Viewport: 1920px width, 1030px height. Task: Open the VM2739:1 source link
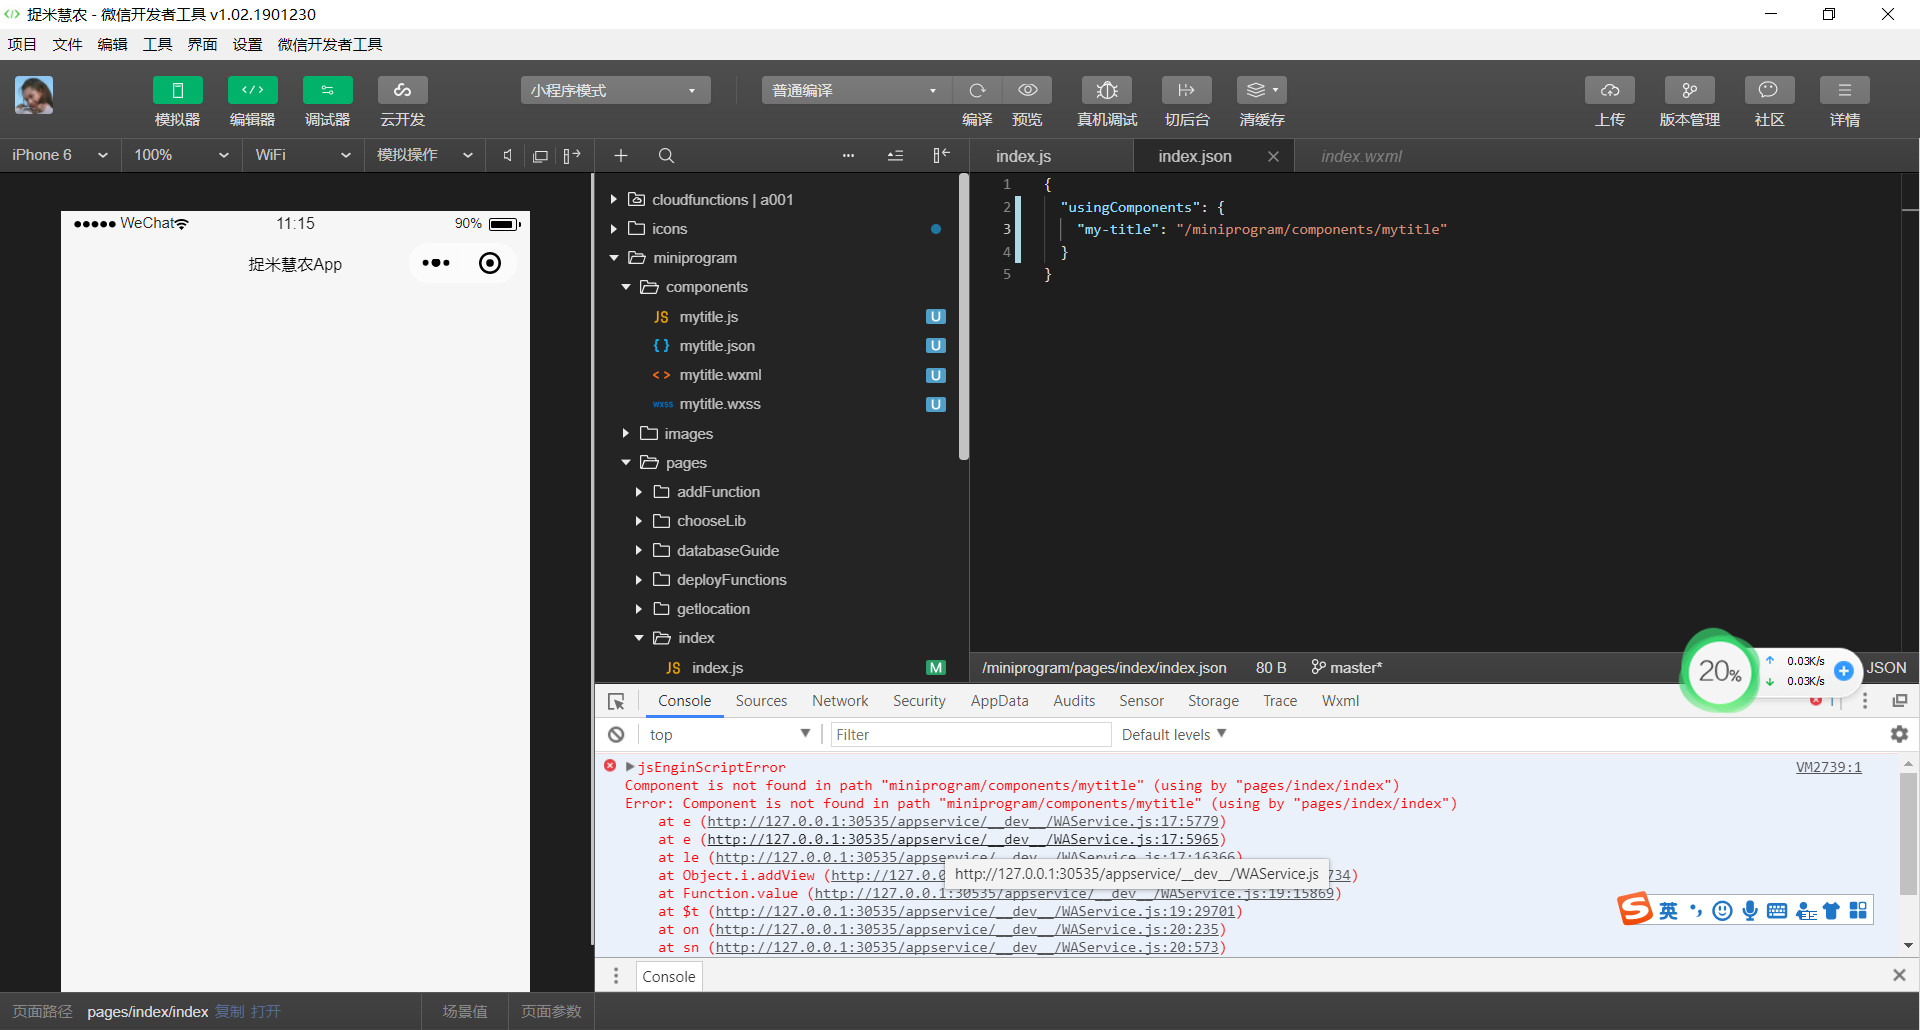pyautogui.click(x=1828, y=767)
